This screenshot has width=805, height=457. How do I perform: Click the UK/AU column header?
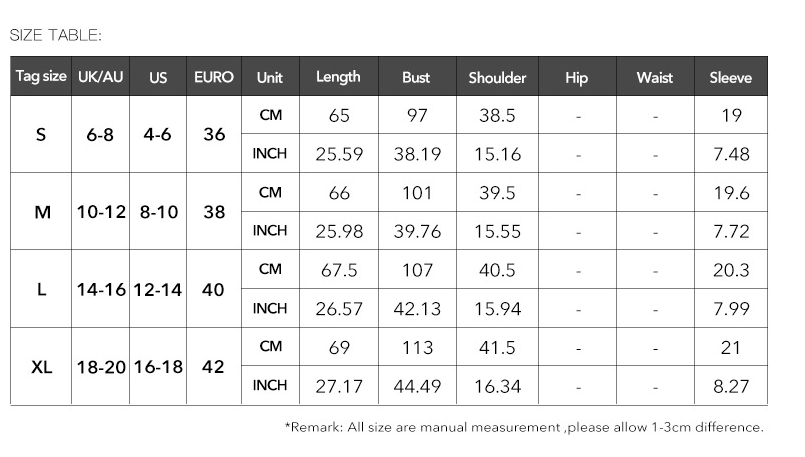click(100, 77)
